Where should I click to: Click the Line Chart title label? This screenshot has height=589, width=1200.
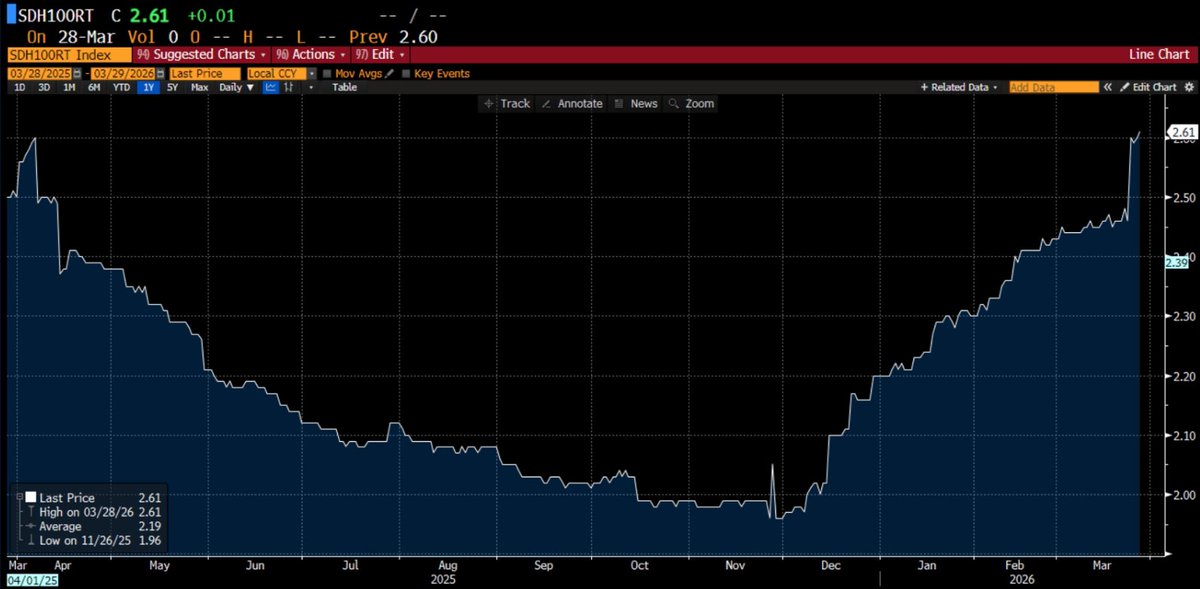(1158, 54)
